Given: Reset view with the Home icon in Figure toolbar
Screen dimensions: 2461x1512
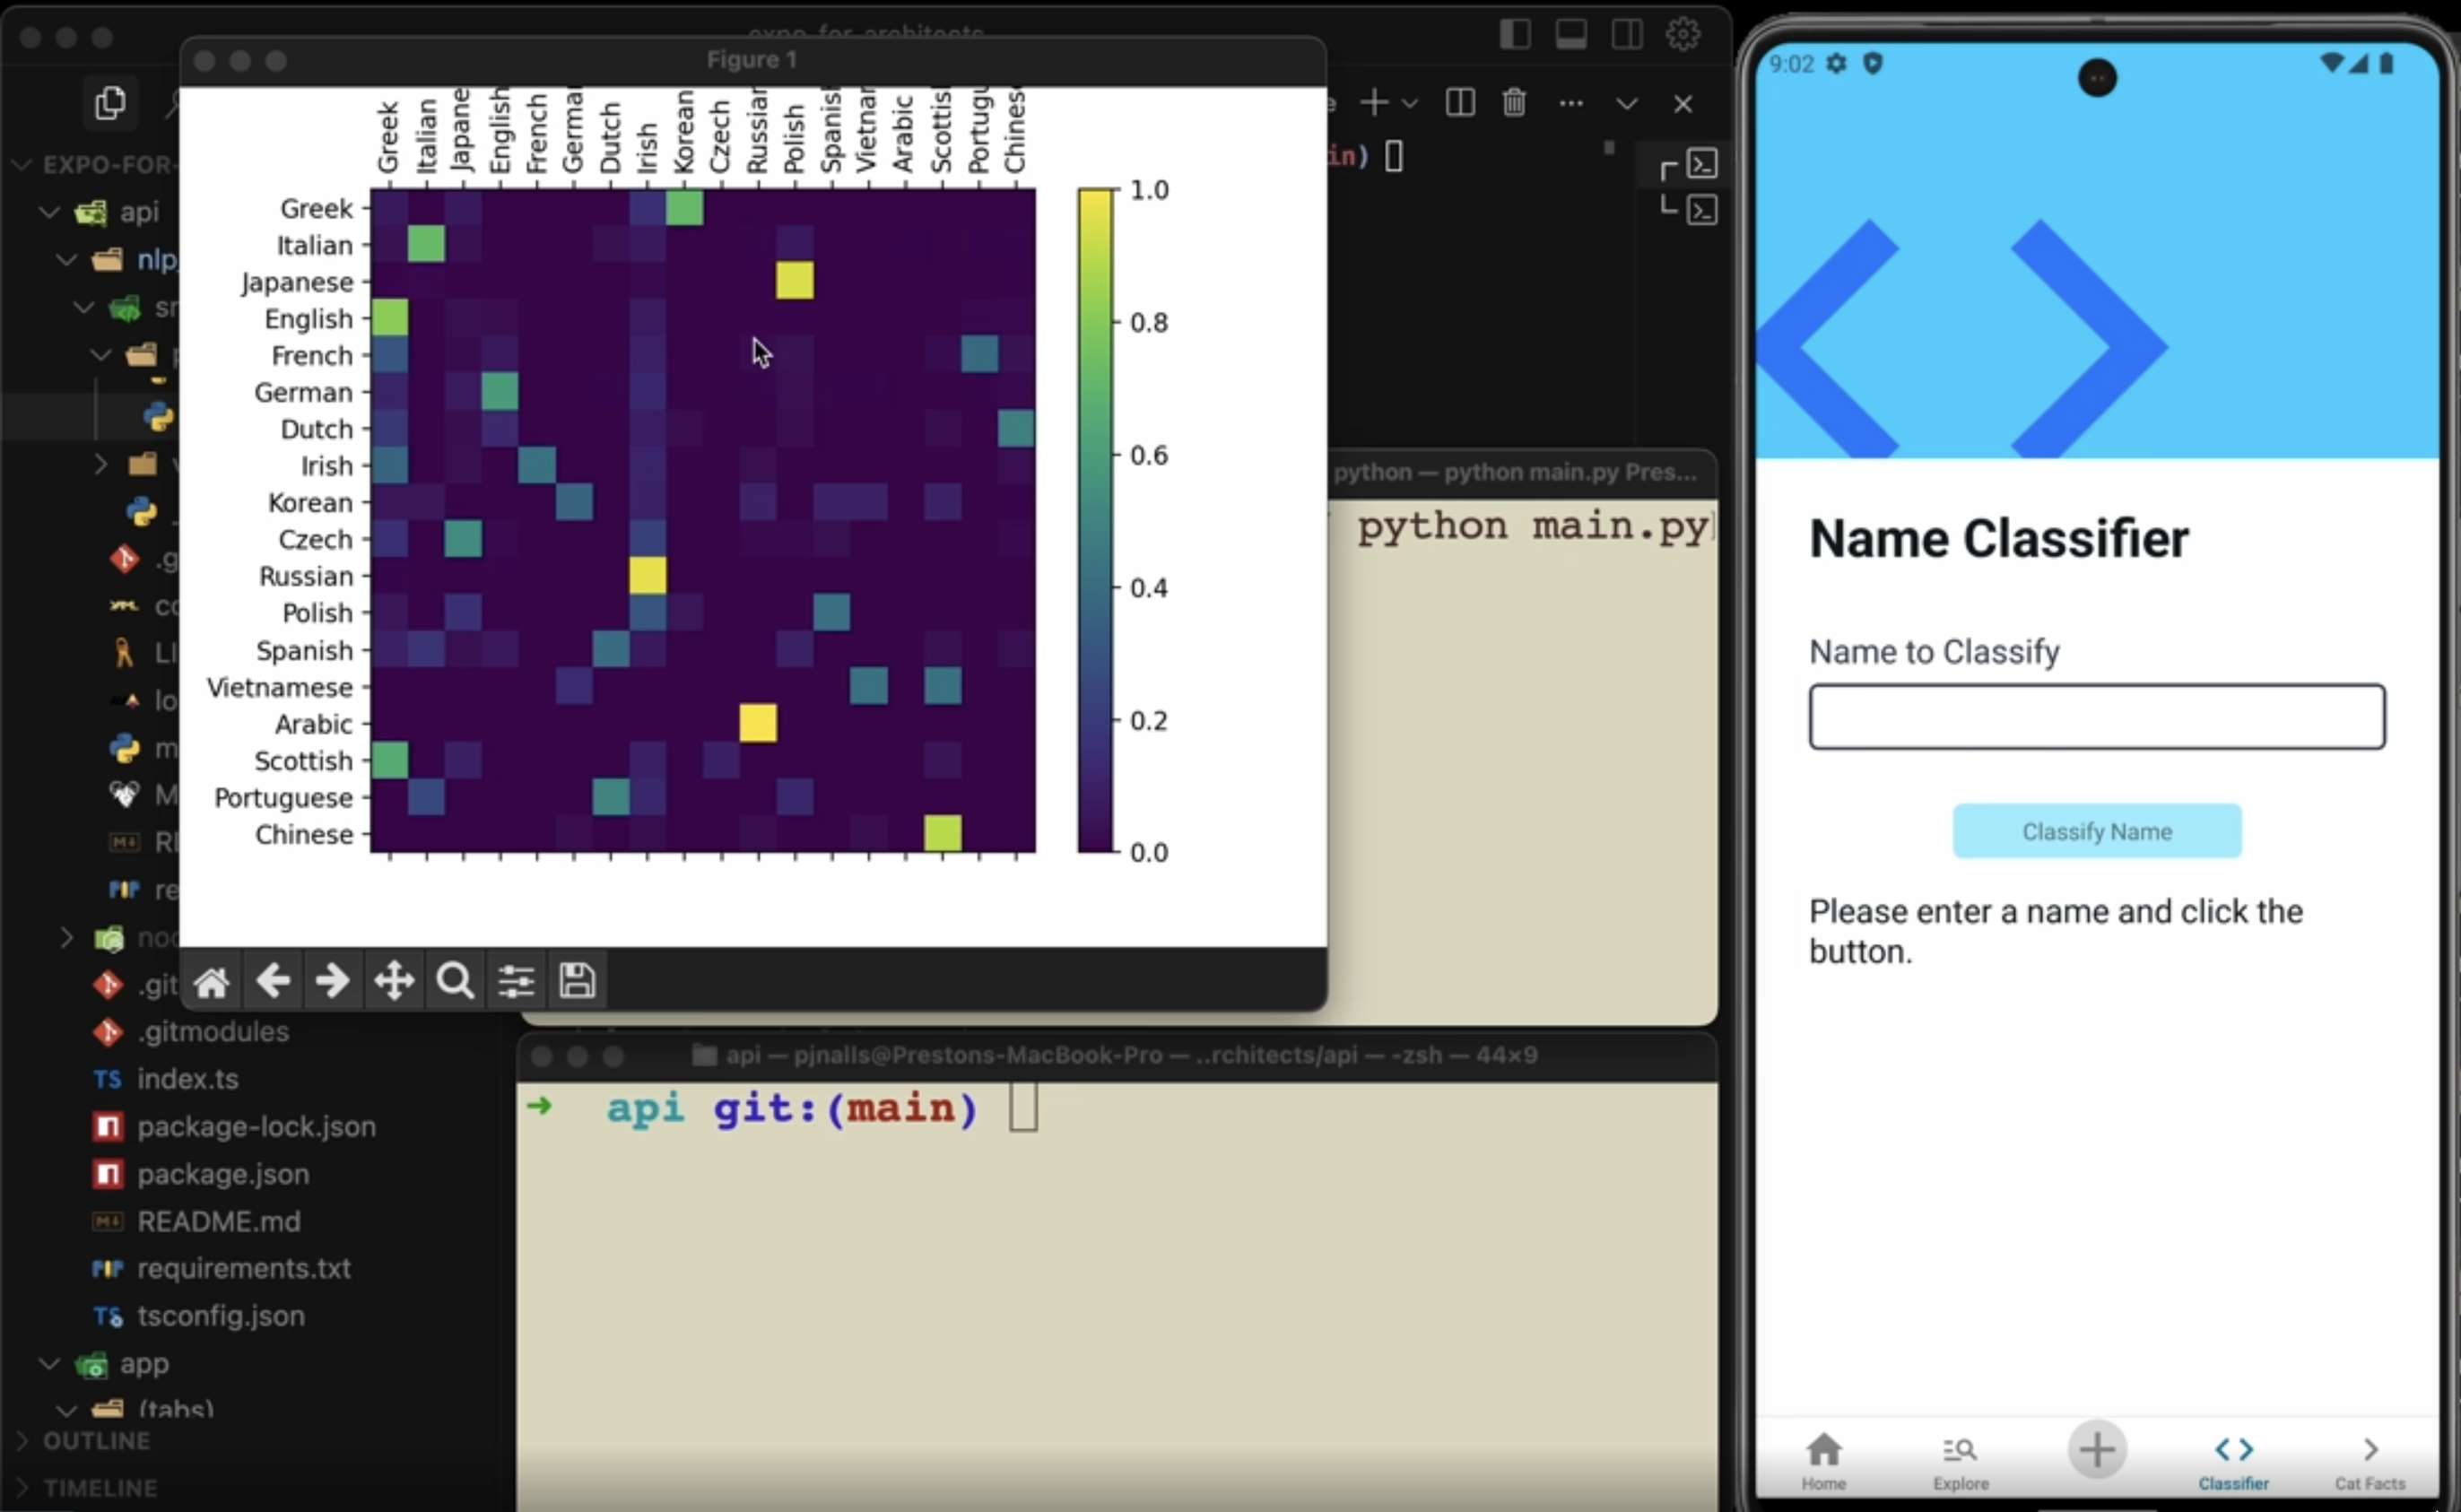Looking at the screenshot, I should pyautogui.click(x=211, y=981).
